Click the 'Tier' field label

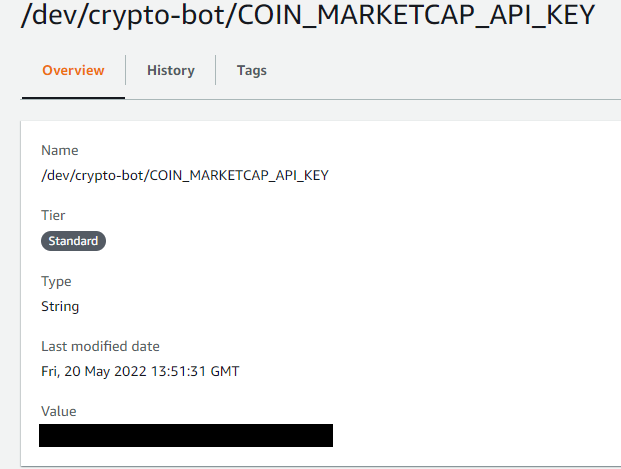tap(53, 215)
